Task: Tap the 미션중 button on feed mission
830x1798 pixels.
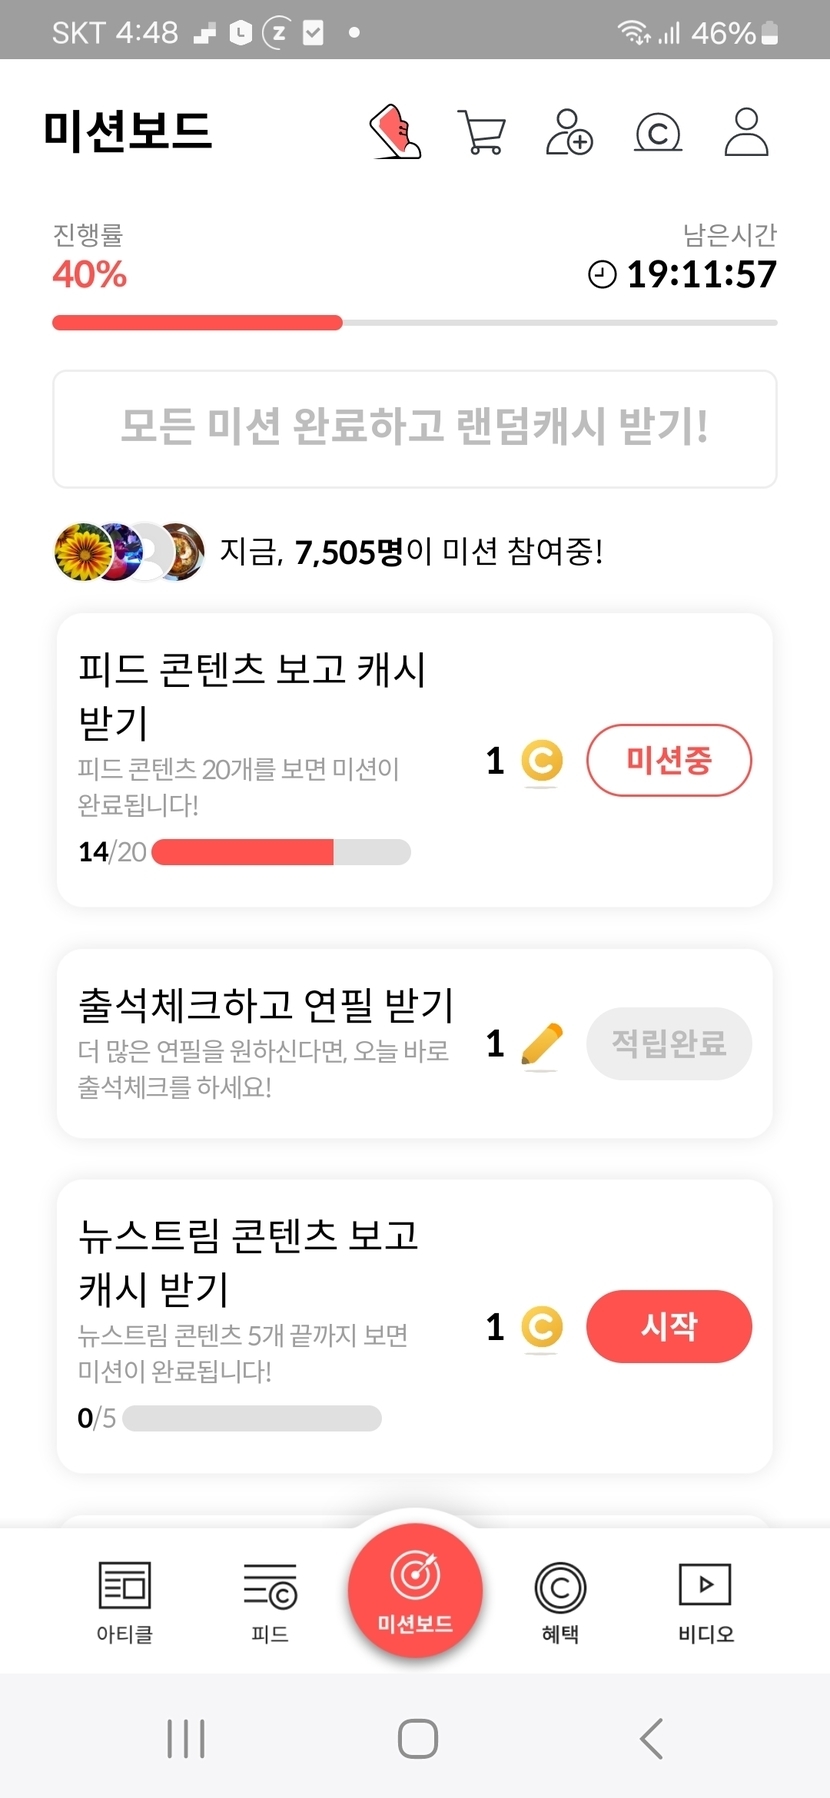Action: click(669, 761)
